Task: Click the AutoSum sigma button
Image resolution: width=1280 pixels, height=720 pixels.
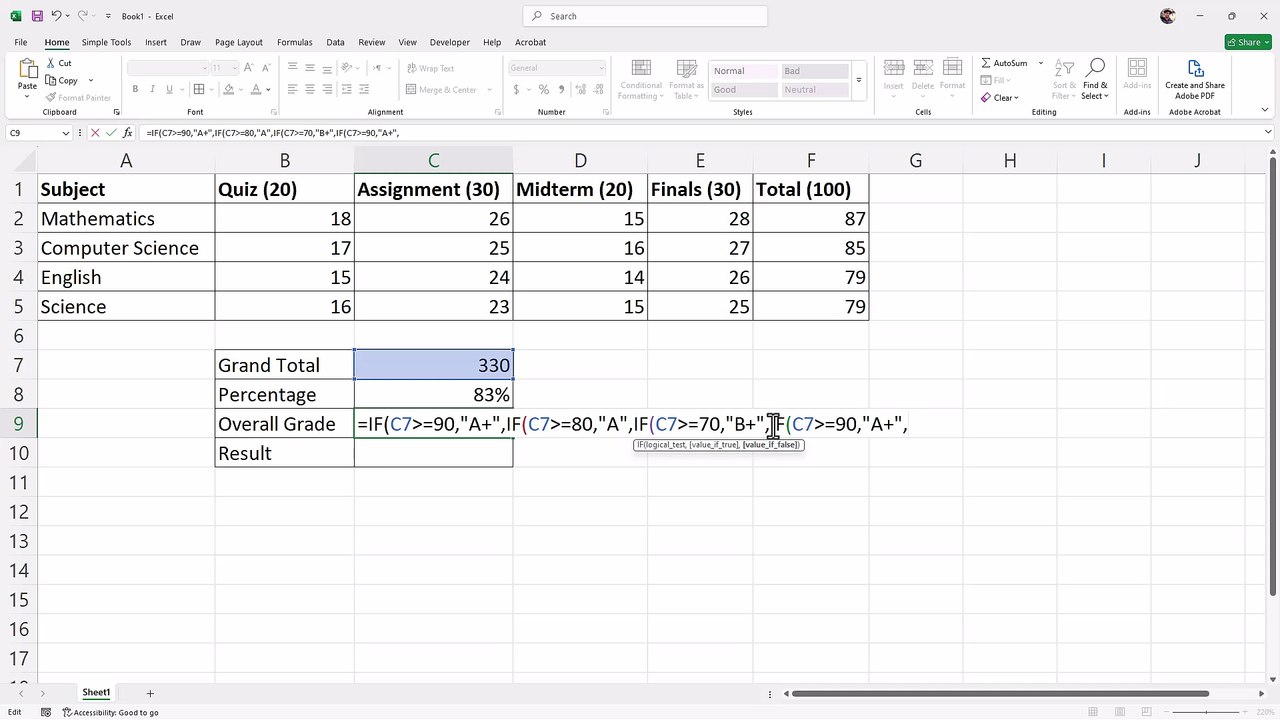Action: coord(1004,63)
